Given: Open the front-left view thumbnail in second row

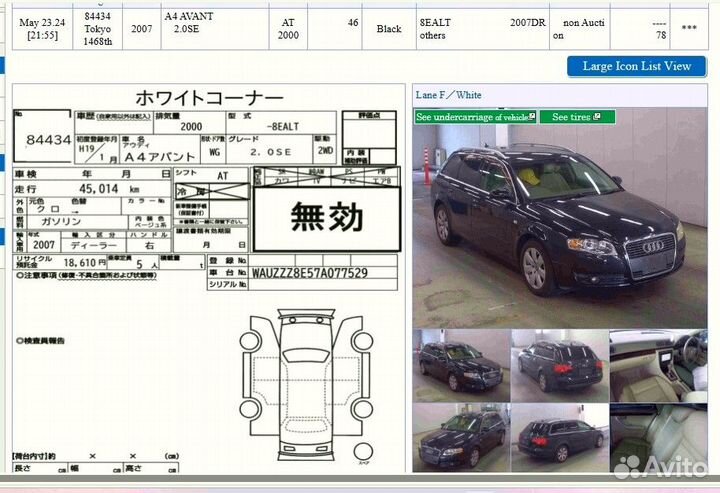Looking at the screenshot, I should coord(461,437).
